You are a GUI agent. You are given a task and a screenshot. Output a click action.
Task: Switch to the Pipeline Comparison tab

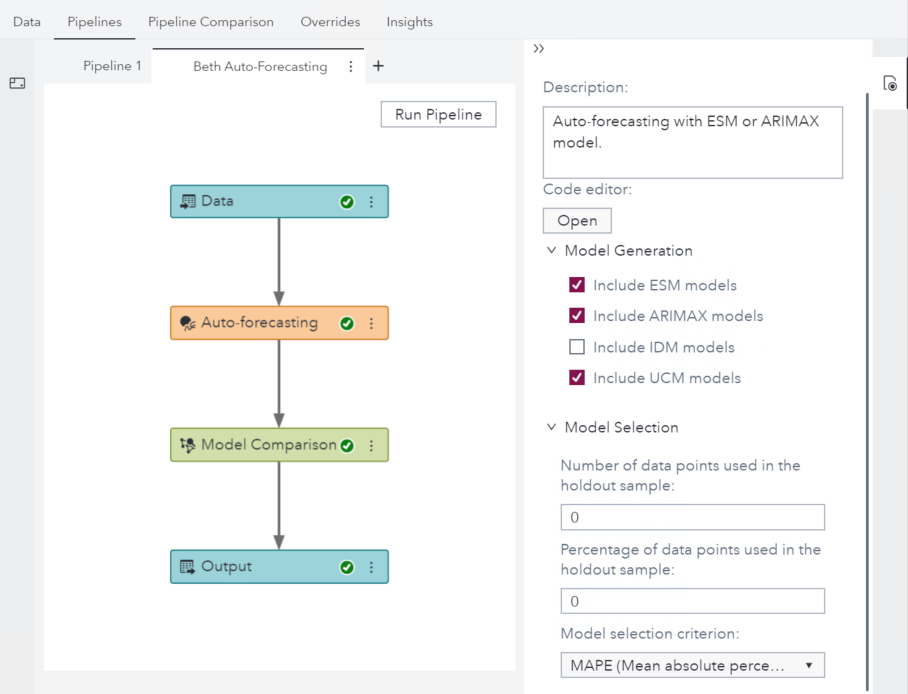pyautogui.click(x=211, y=21)
